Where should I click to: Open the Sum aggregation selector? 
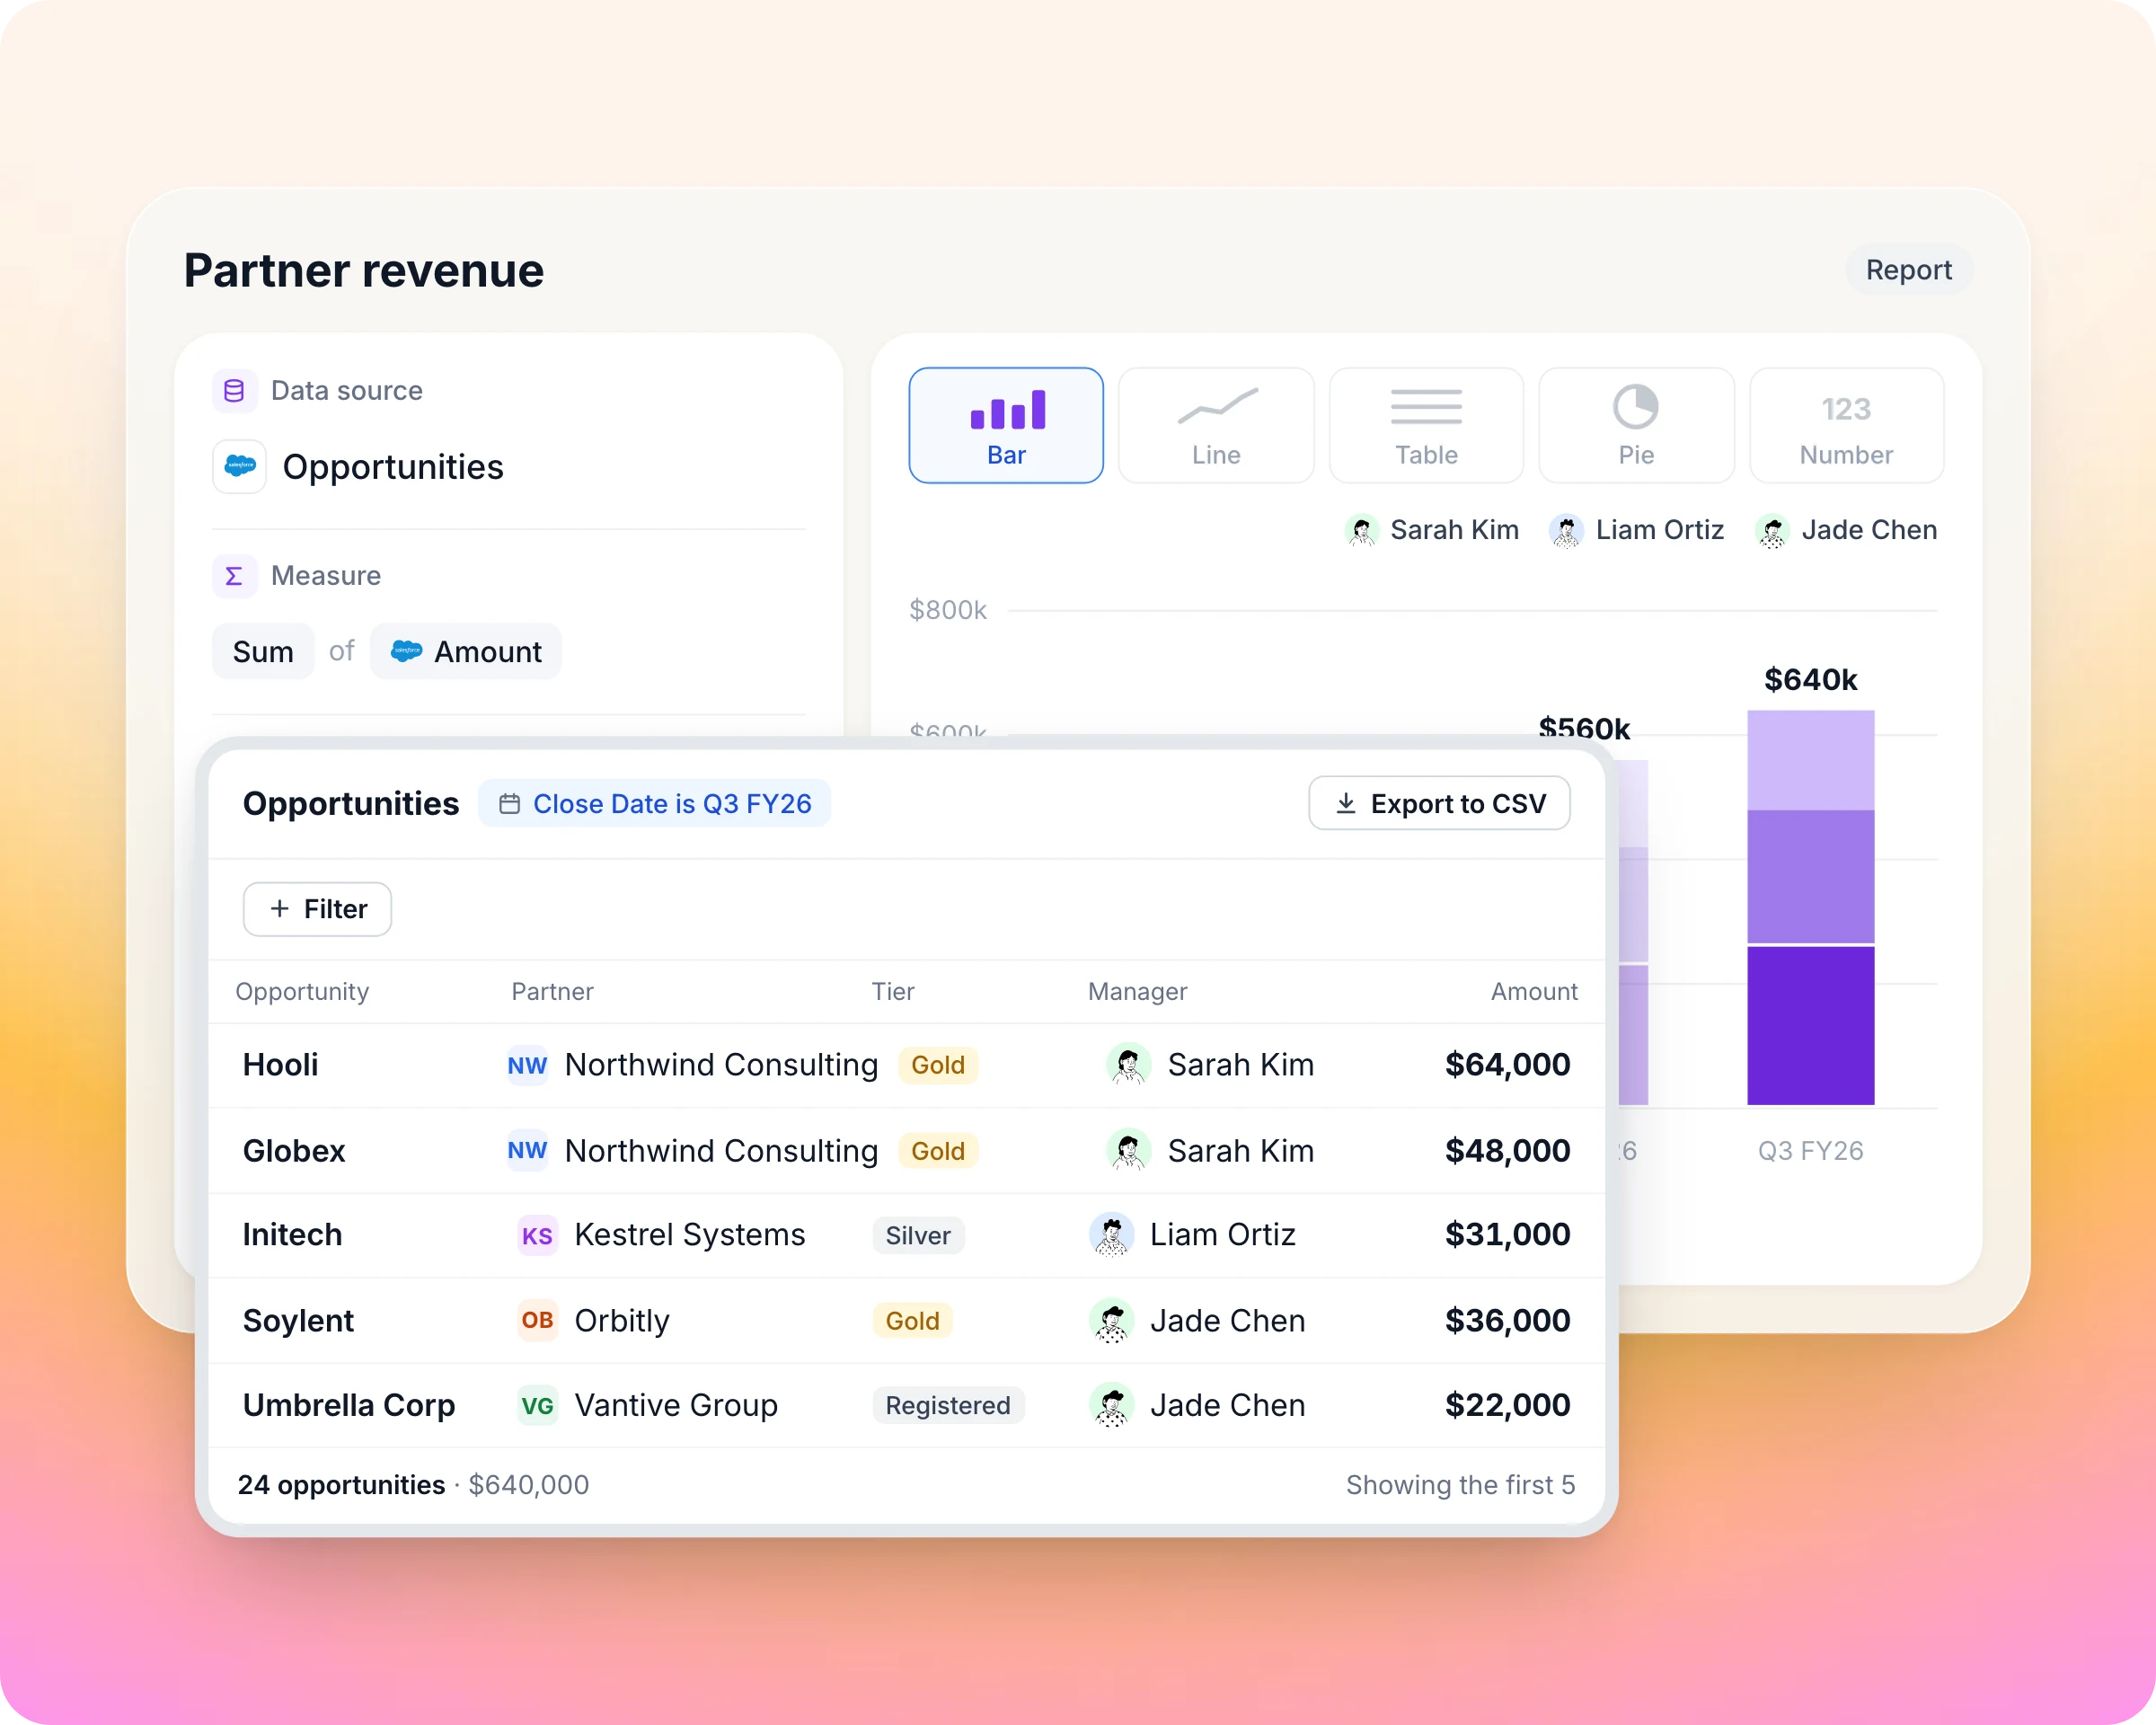[263, 652]
